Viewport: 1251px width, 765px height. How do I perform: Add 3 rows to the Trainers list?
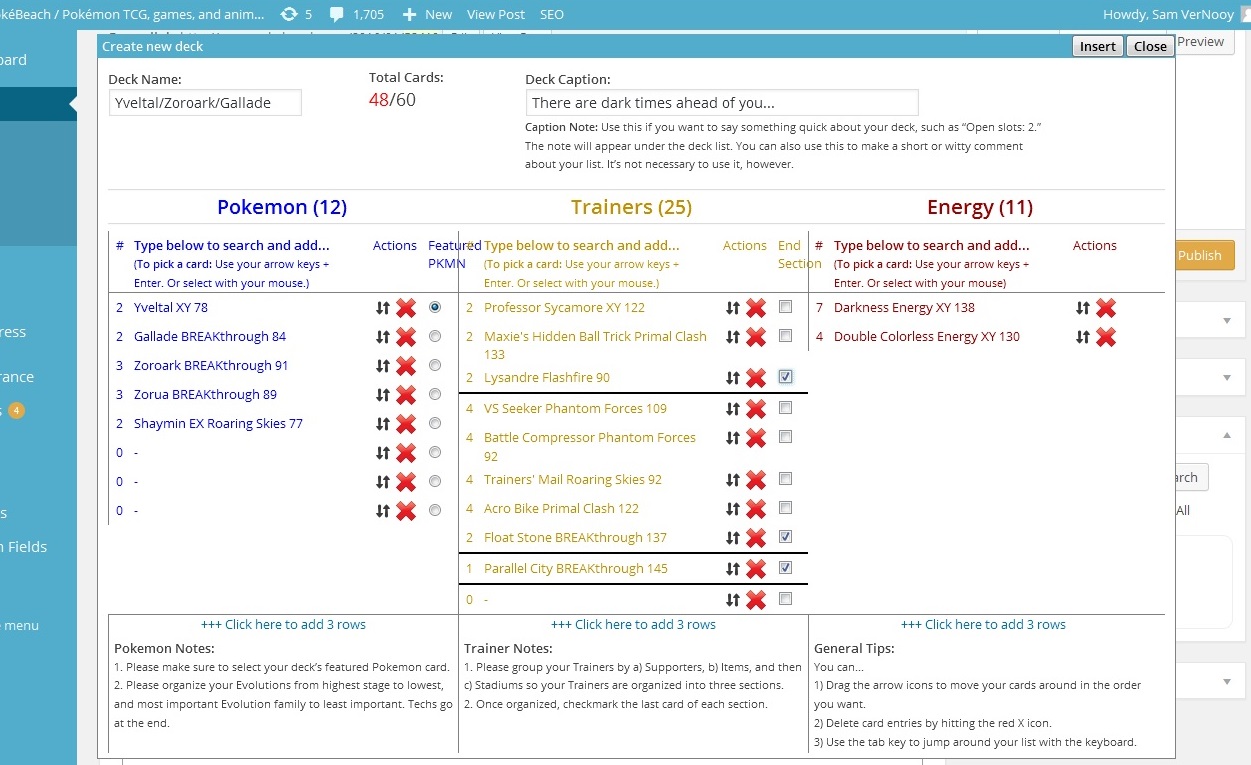tap(633, 625)
